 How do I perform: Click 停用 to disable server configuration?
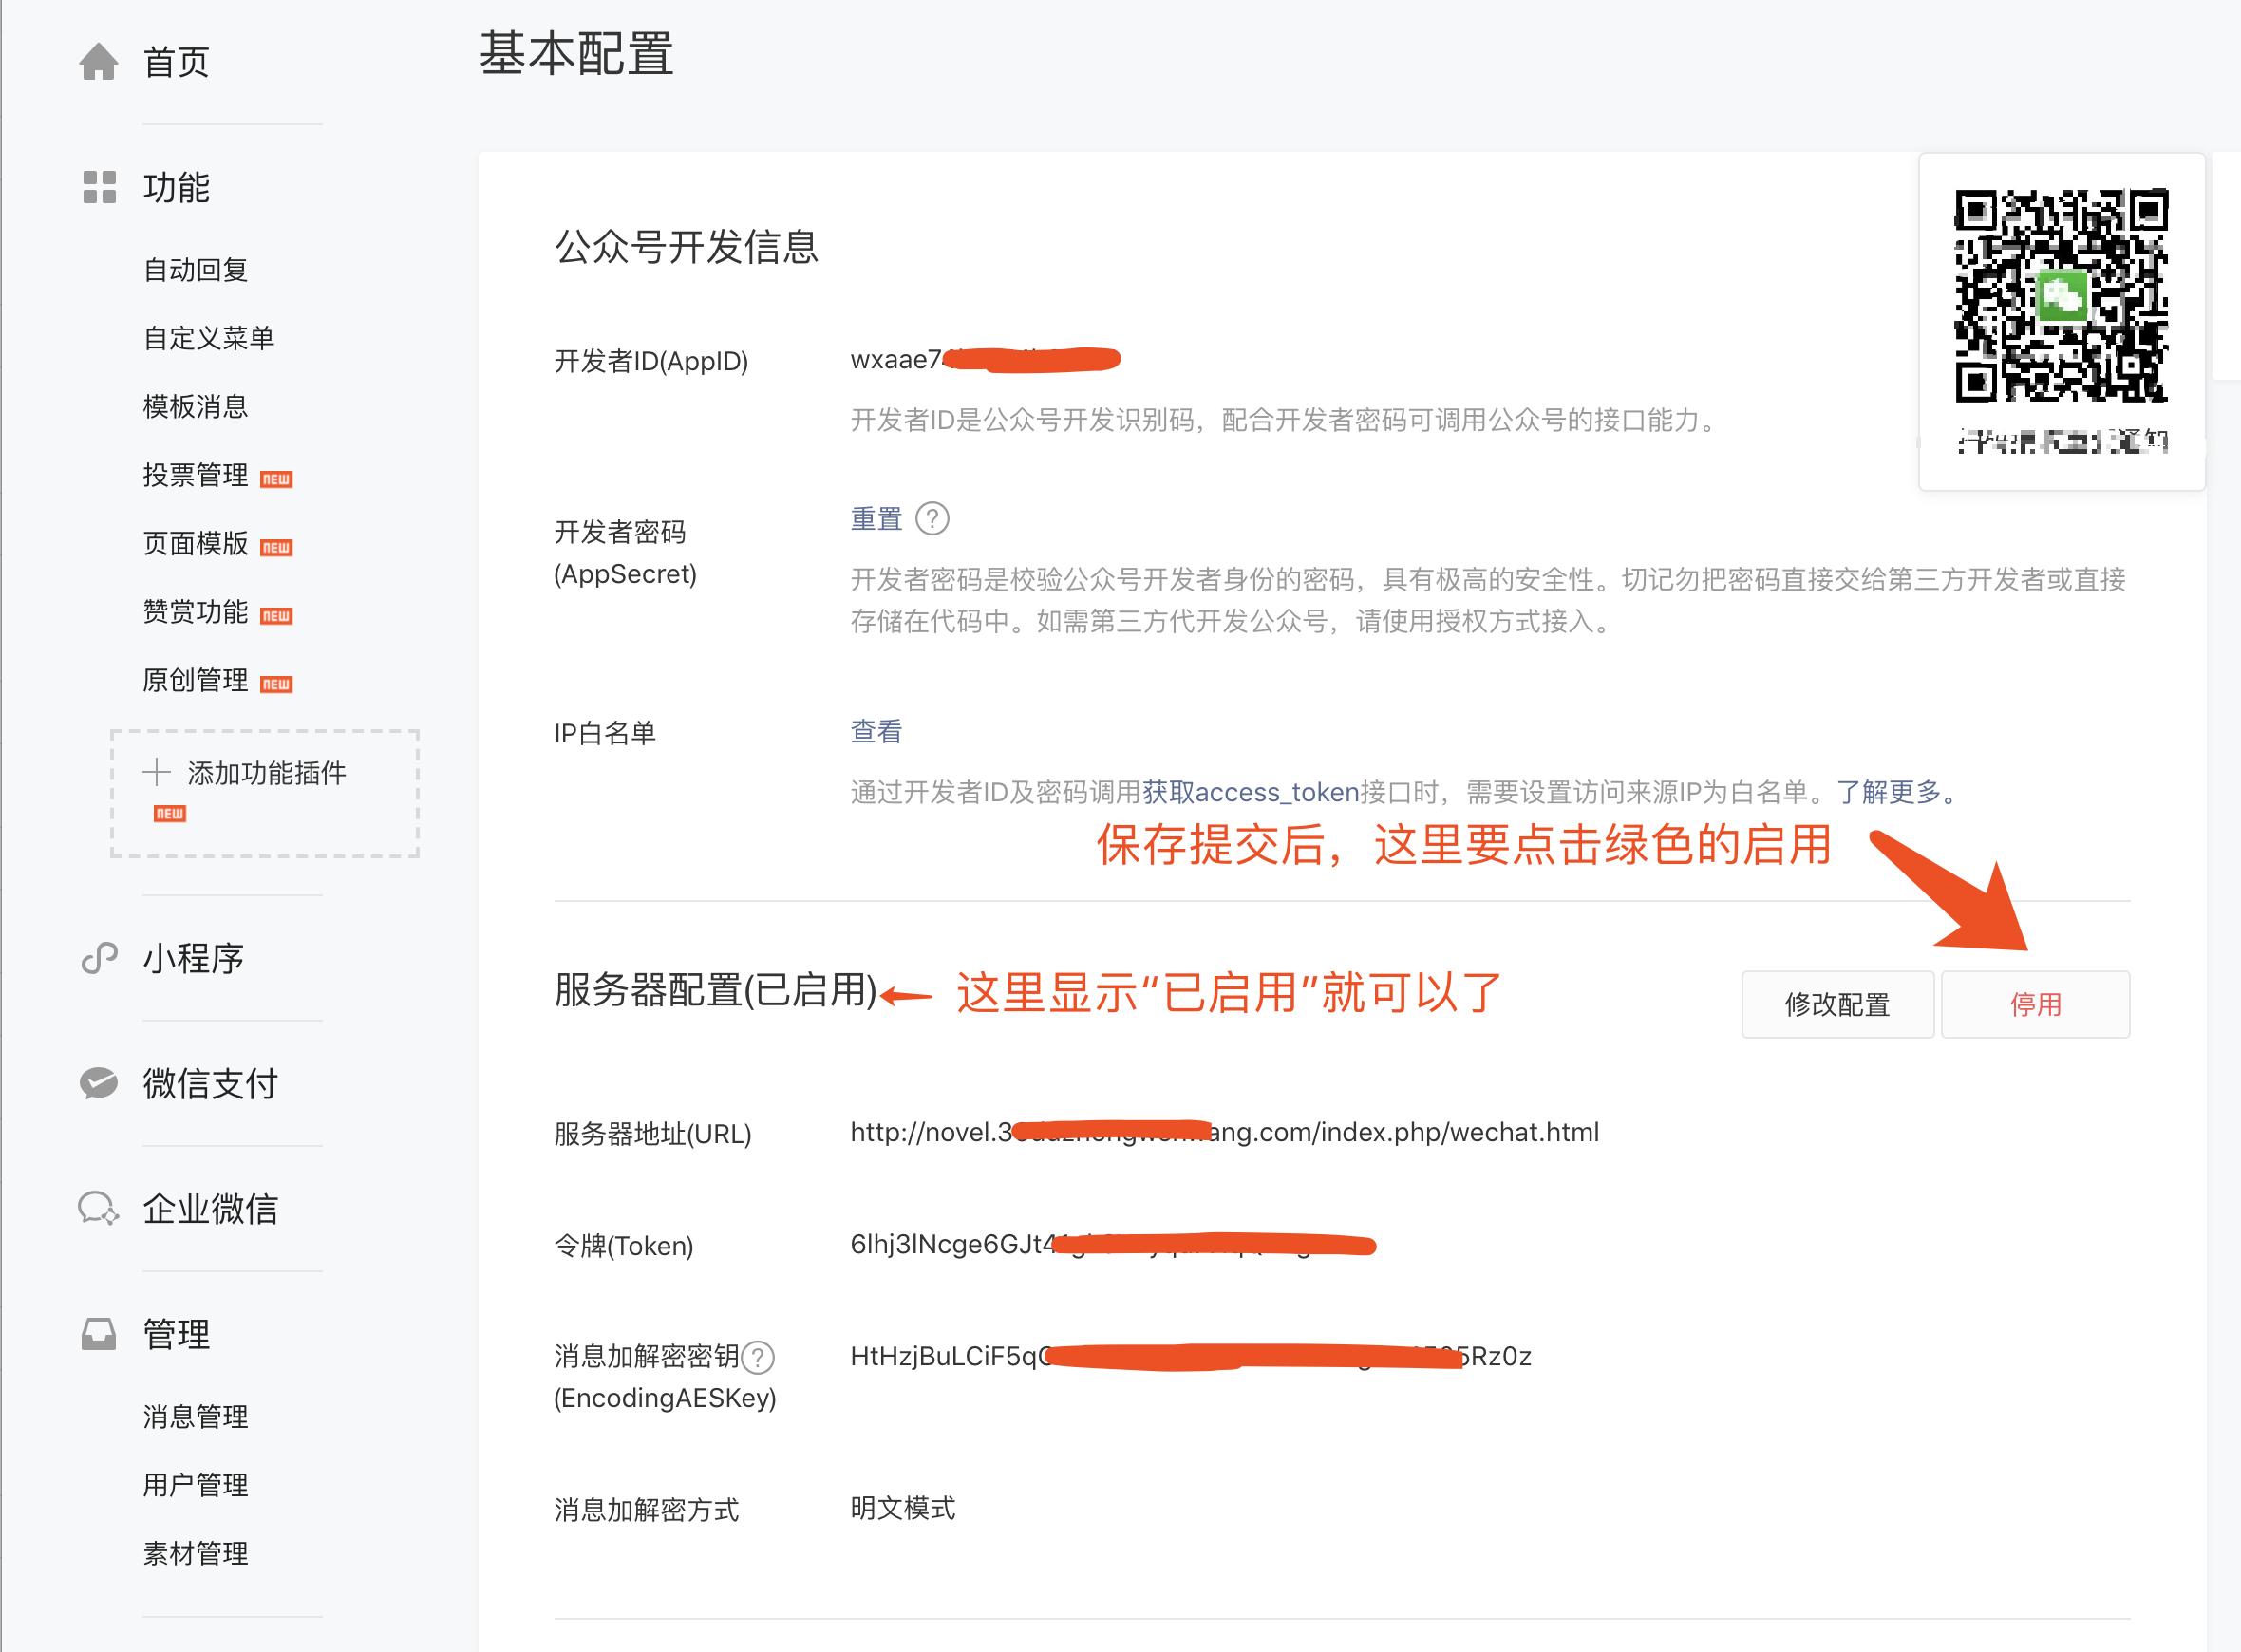click(2036, 1004)
